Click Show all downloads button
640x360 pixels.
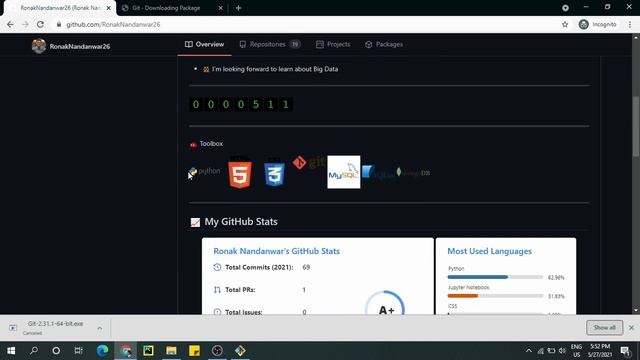[x=604, y=327]
